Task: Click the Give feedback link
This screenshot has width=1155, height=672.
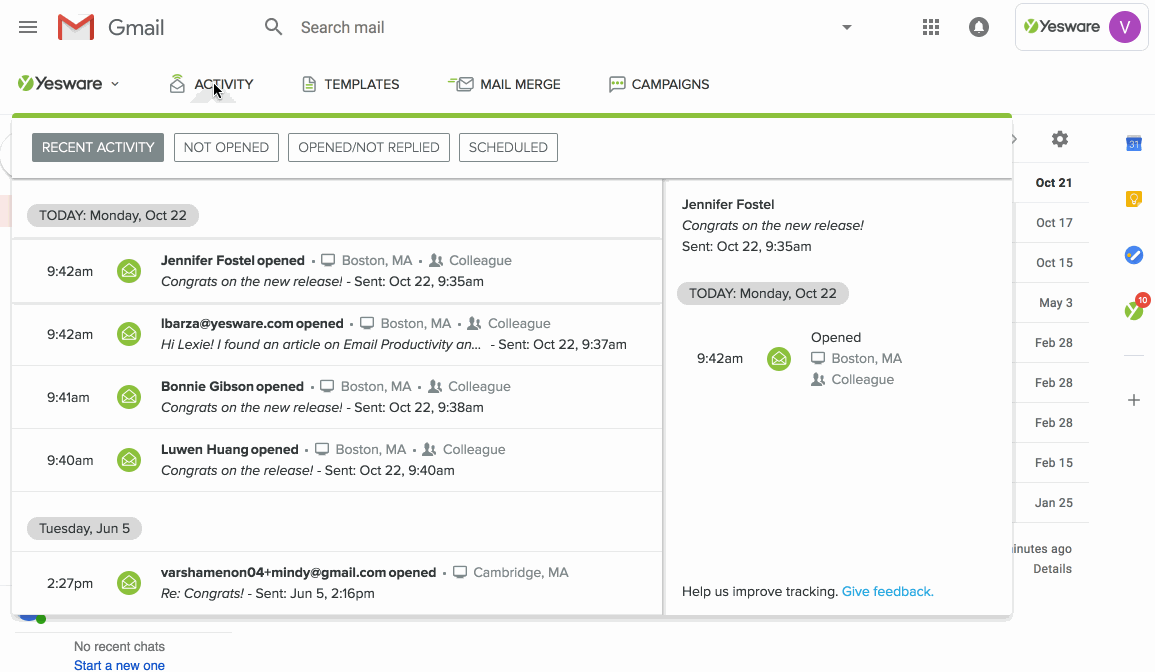Action: pos(887,591)
